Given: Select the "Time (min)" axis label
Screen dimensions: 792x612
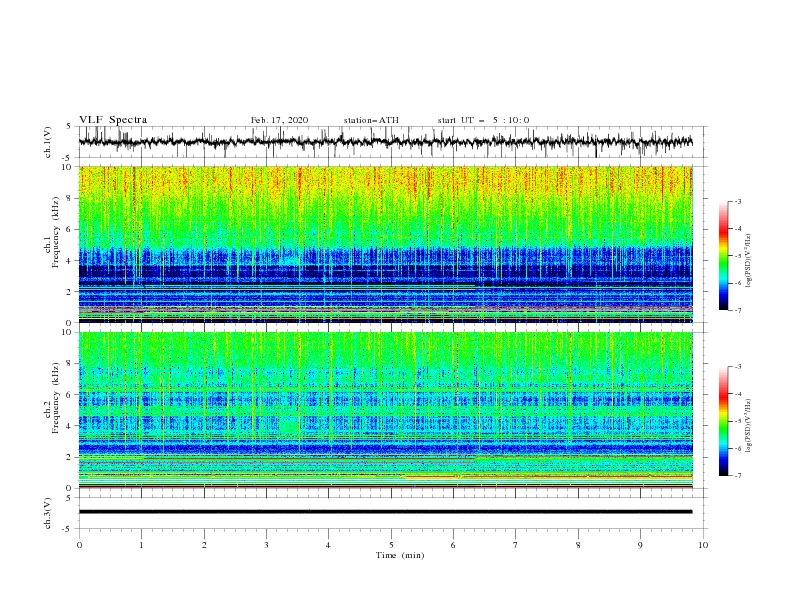Looking at the screenshot, I should 400,555.
